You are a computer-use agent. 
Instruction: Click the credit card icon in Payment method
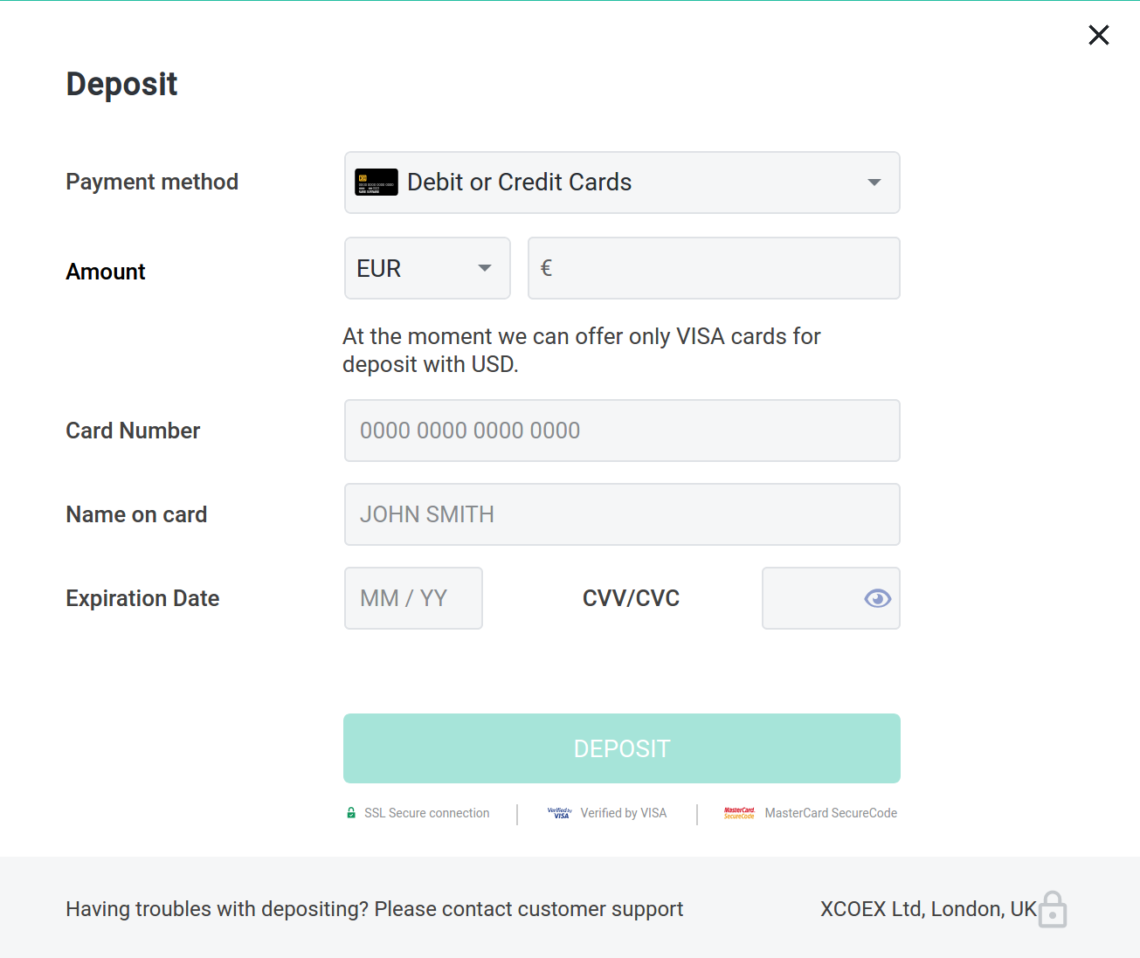tap(376, 182)
